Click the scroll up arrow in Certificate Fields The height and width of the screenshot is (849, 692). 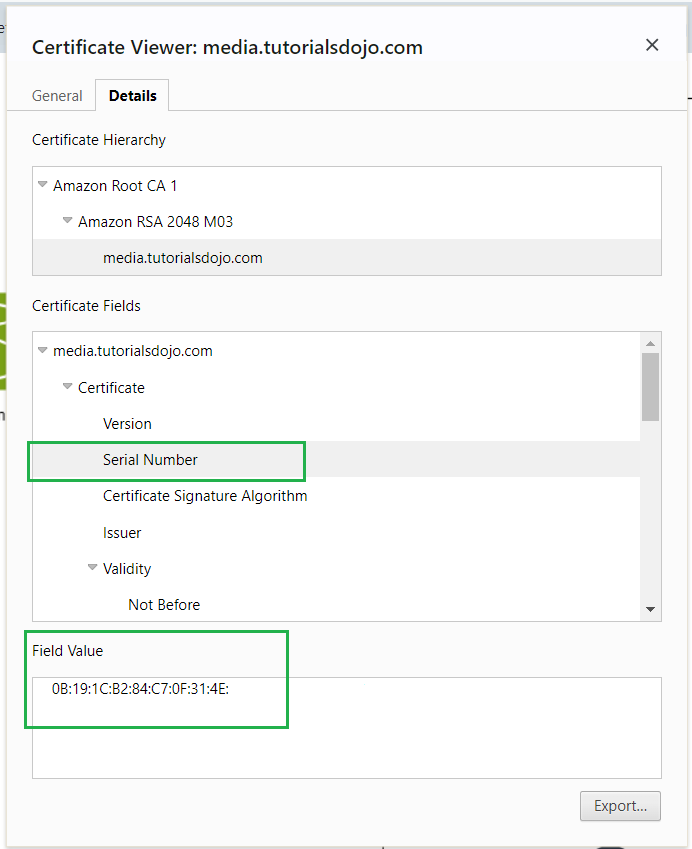650,343
